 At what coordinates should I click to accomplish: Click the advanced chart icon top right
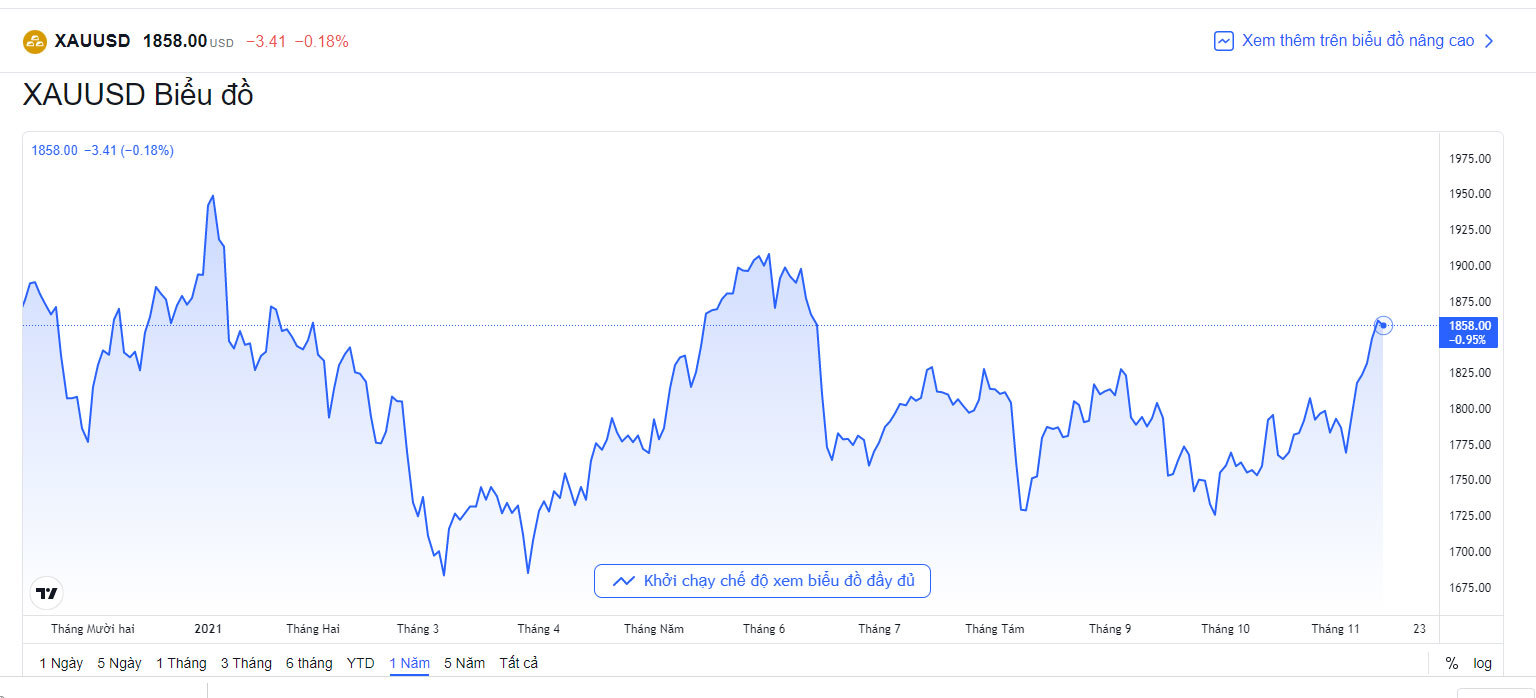1223,41
